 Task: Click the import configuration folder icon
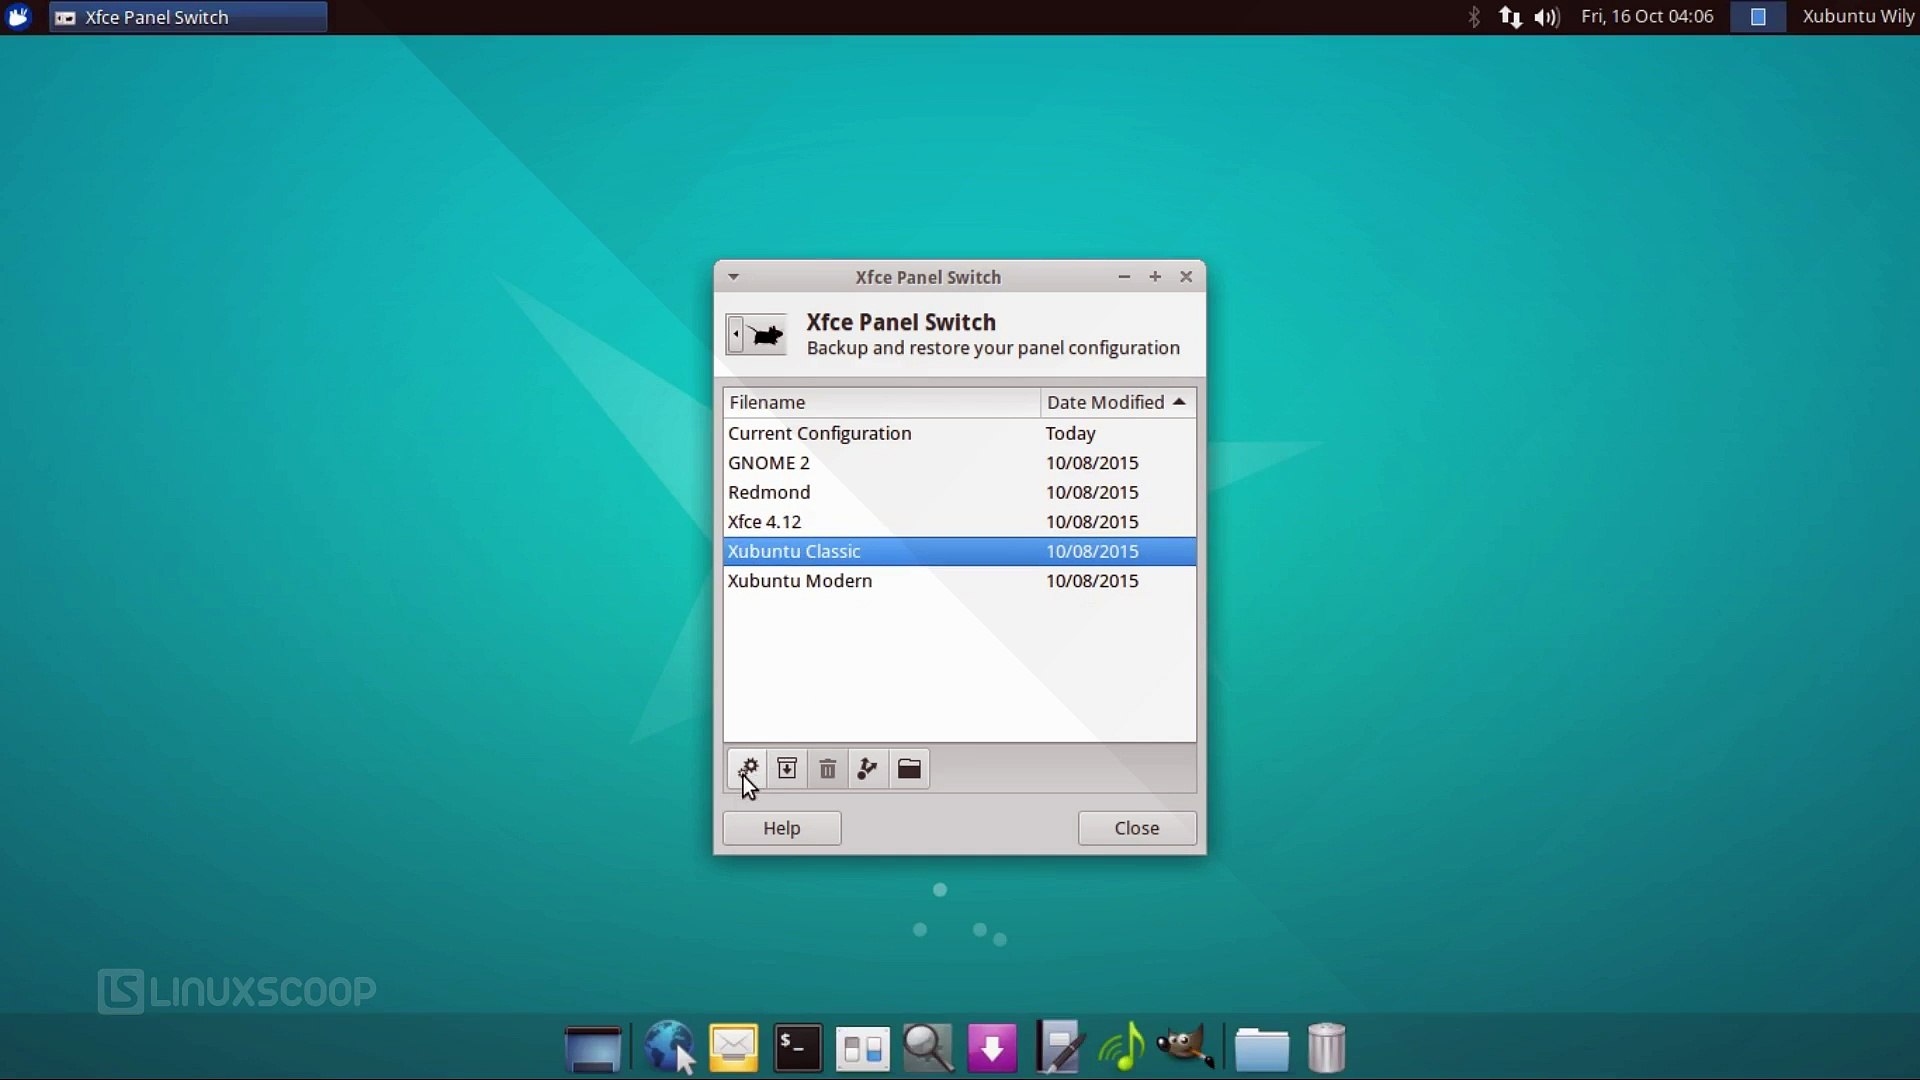[909, 768]
